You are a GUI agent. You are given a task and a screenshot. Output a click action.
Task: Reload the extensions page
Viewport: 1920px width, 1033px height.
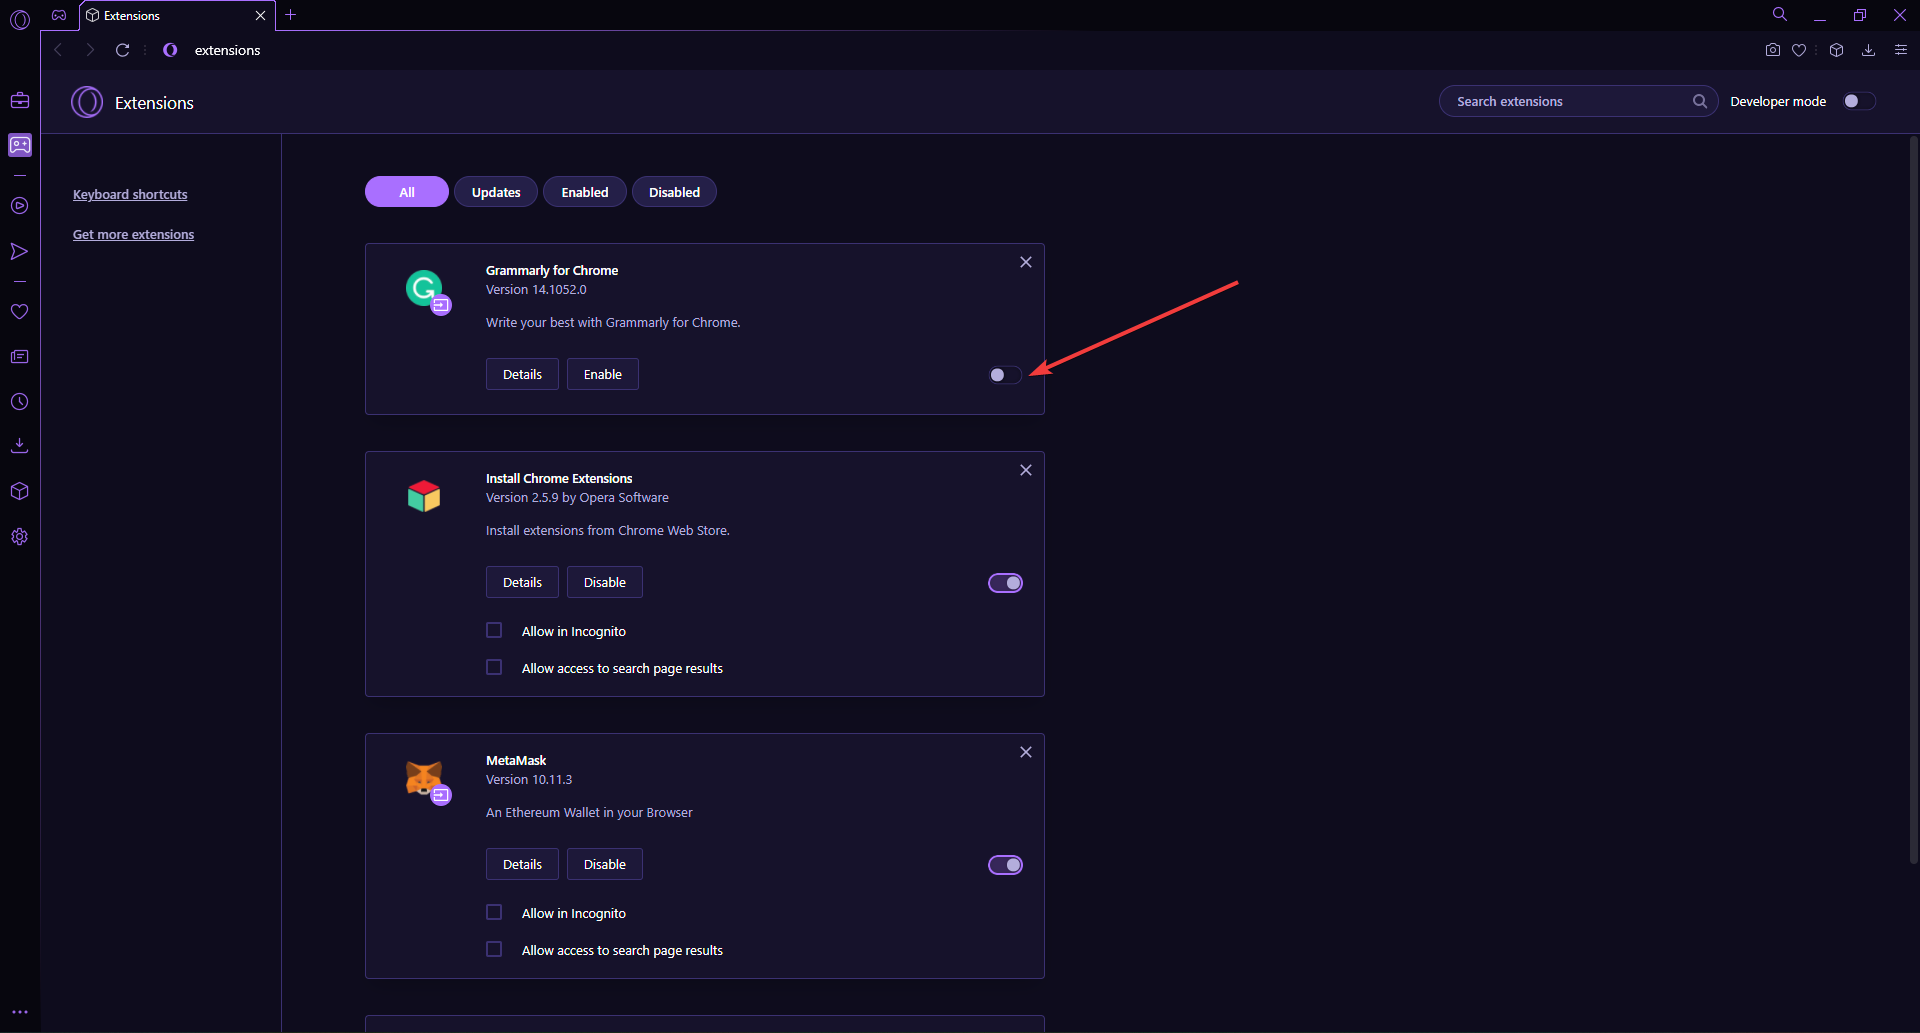[x=122, y=50]
